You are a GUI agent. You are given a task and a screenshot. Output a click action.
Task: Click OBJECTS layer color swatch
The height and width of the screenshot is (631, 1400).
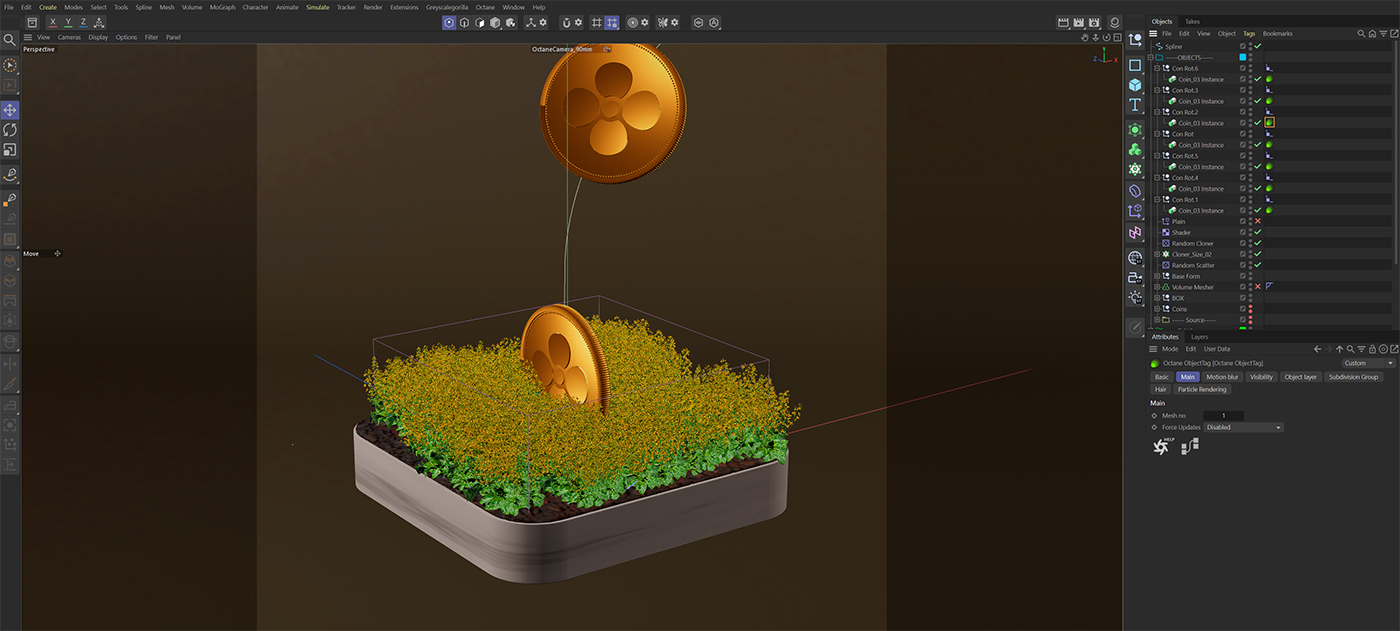point(1243,57)
